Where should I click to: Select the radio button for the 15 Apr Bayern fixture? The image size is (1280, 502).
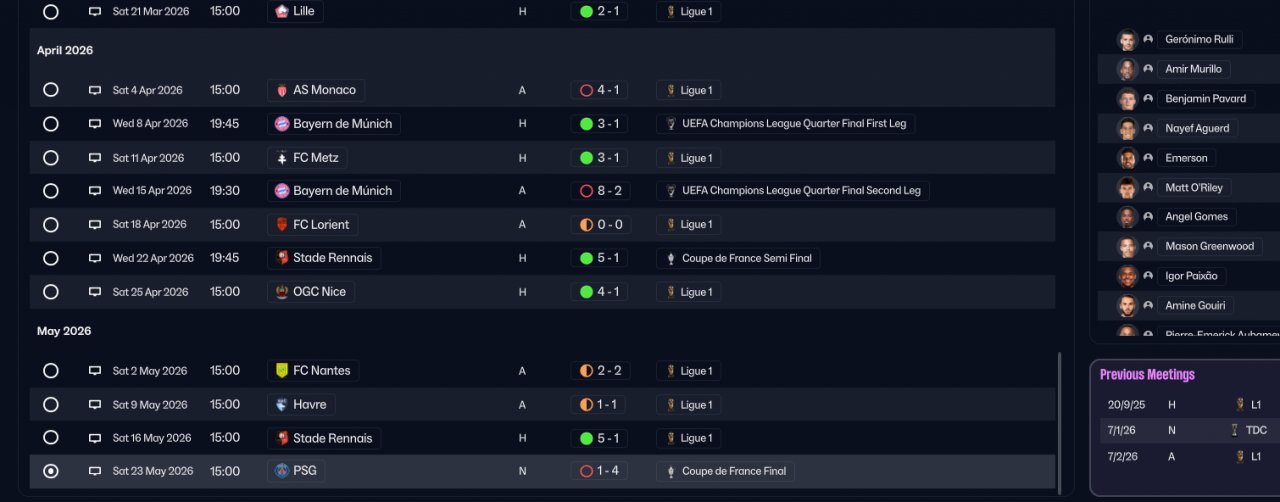coord(51,191)
